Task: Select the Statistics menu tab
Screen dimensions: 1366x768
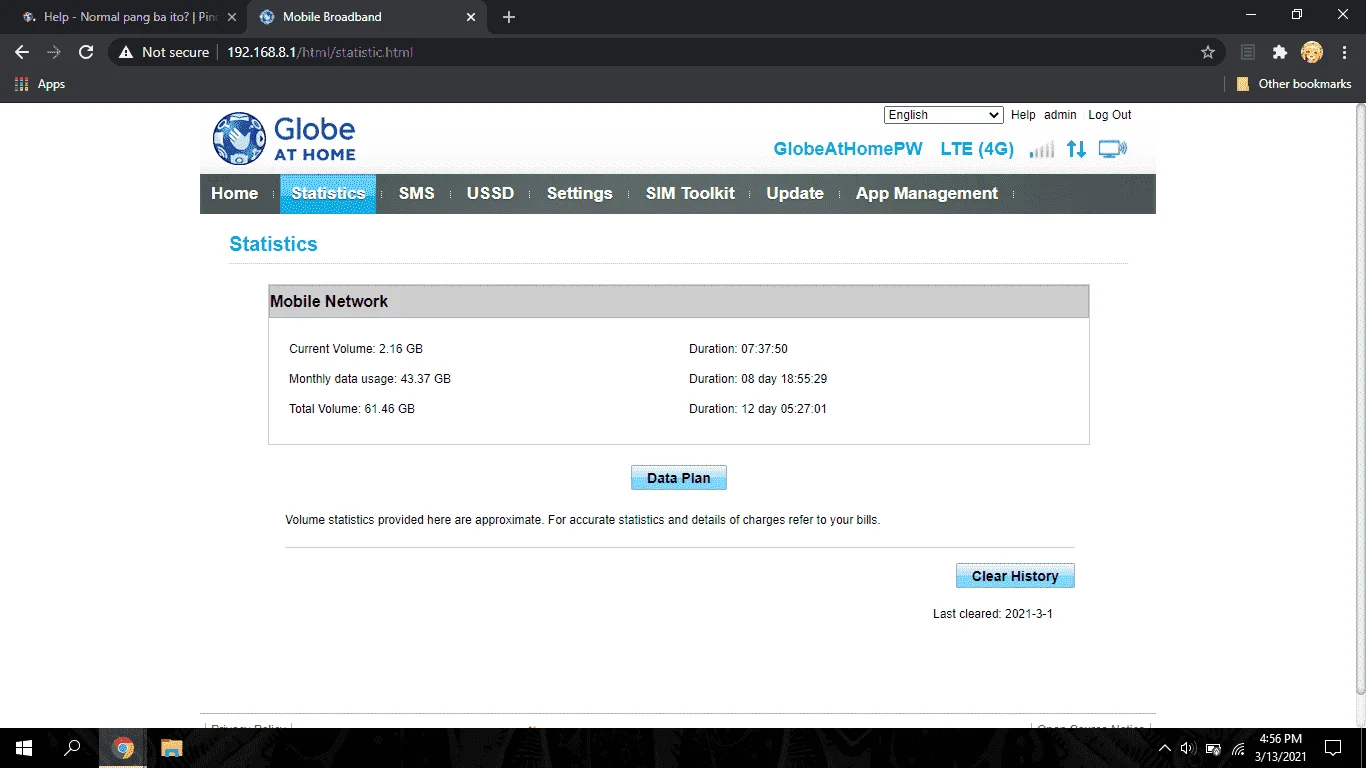Action: [x=328, y=194]
